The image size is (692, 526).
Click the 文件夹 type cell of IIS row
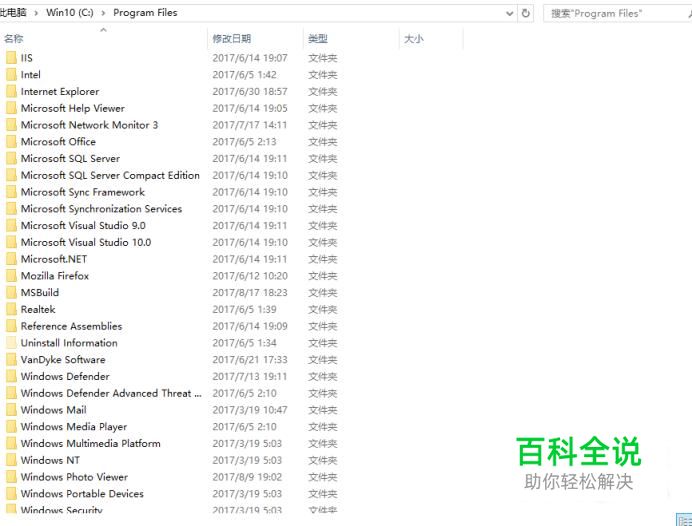pos(323,58)
